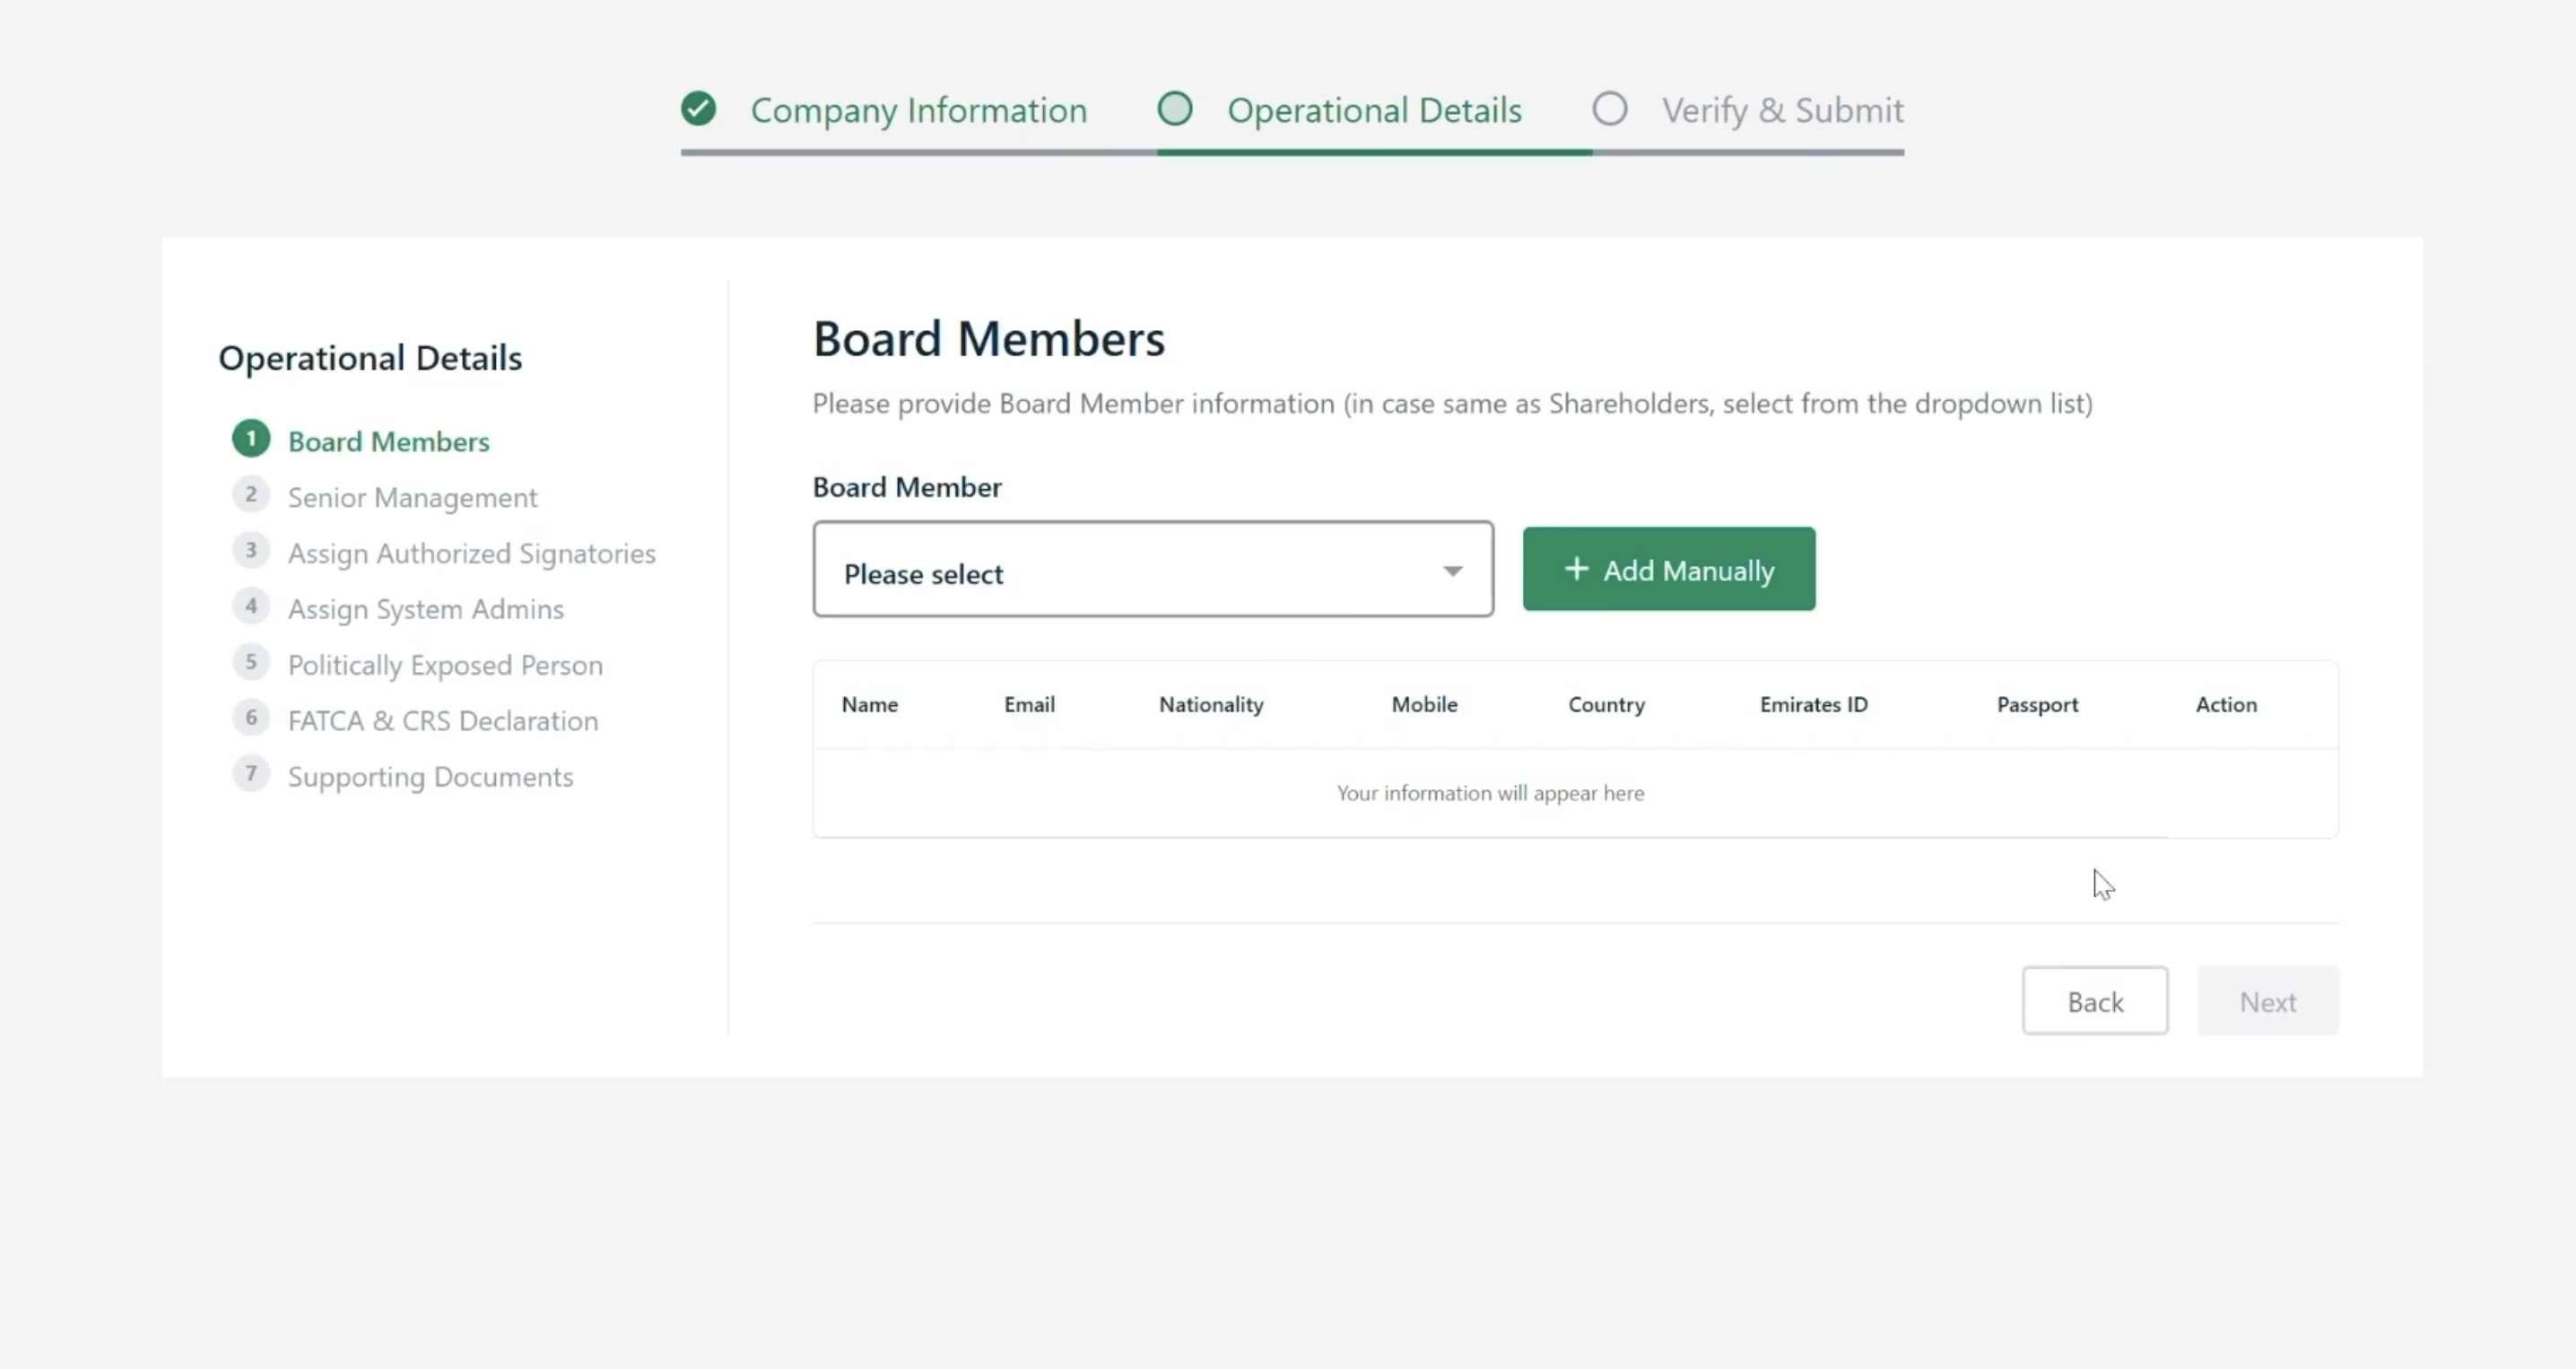The image size is (2576, 1369).
Task: Click the Next button
Action: (2268, 1000)
